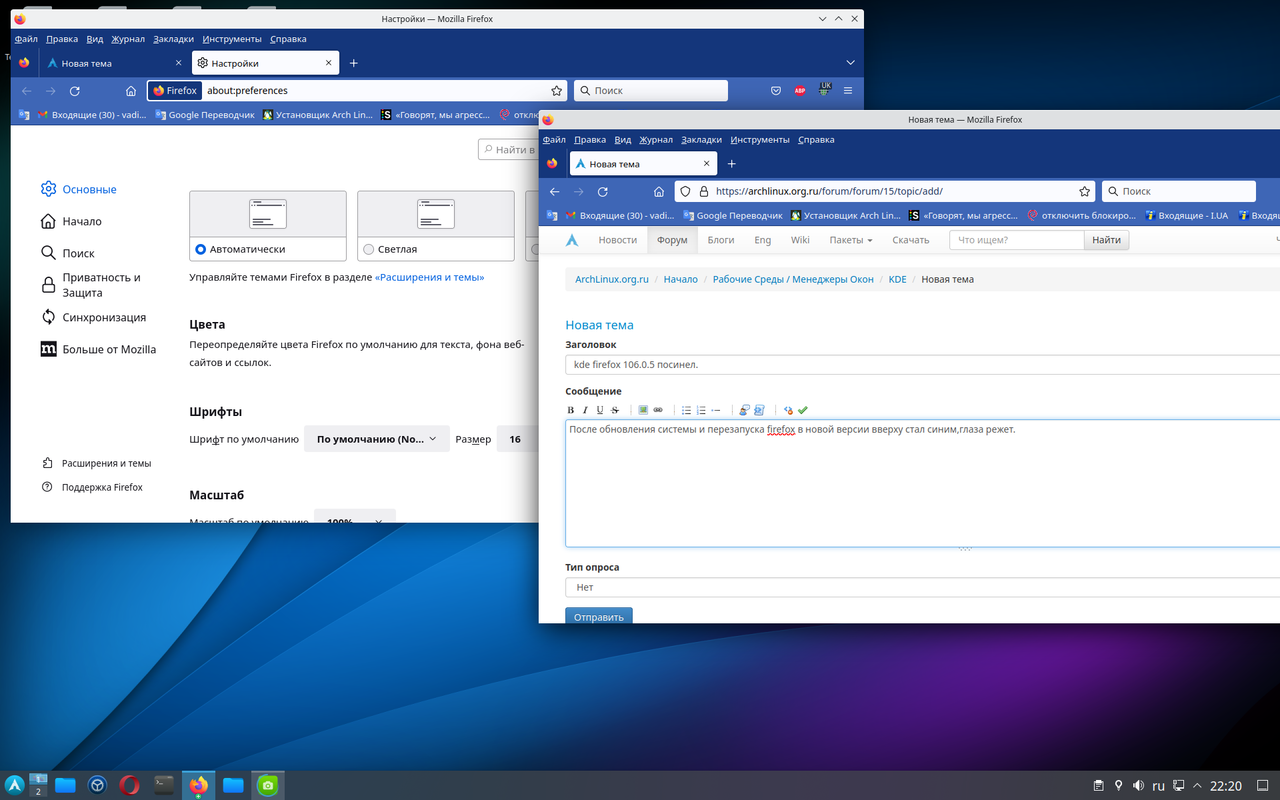This screenshot has width=1280, height=800.
Task: Apply bold formatting in forum message toolbar
Action: point(571,410)
